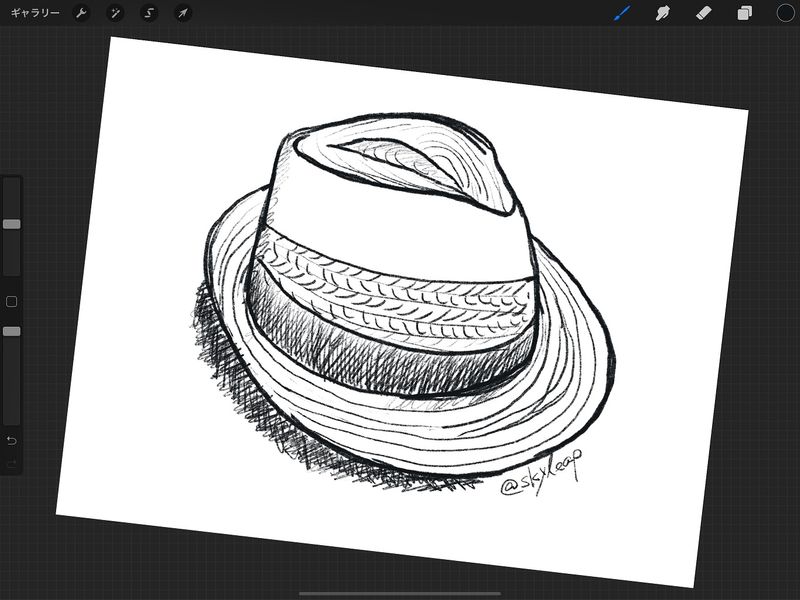
Task: Activate the Transform arrow tool
Action: (182, 13)
